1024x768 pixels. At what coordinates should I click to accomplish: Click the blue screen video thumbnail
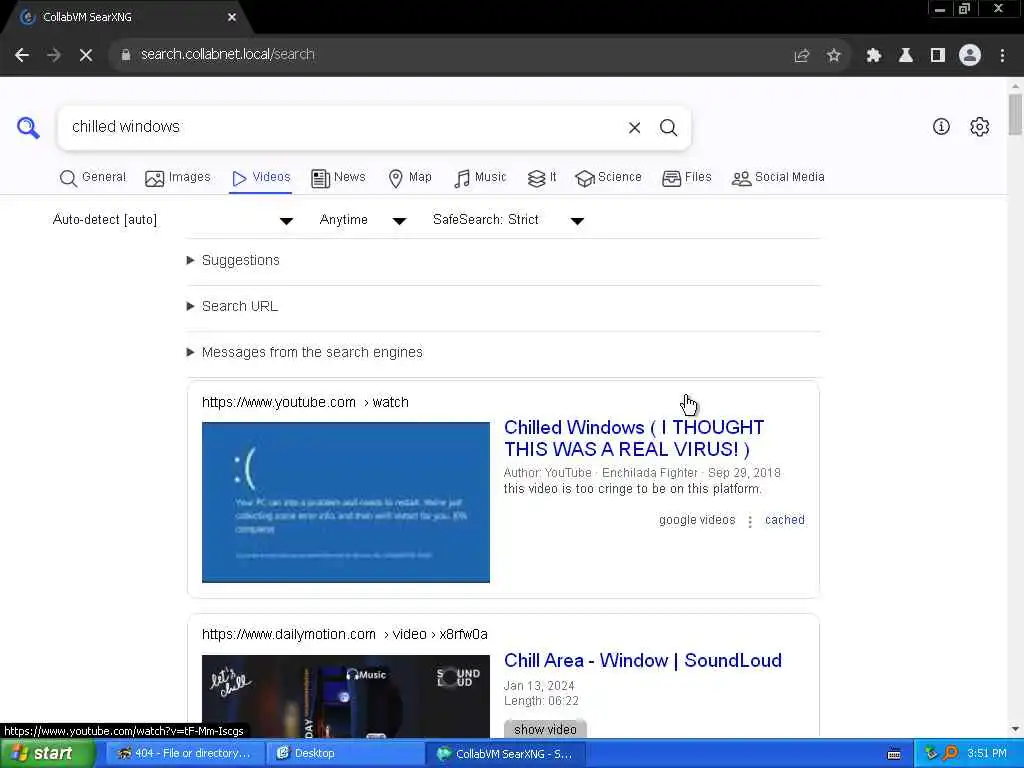pos(345,502)
